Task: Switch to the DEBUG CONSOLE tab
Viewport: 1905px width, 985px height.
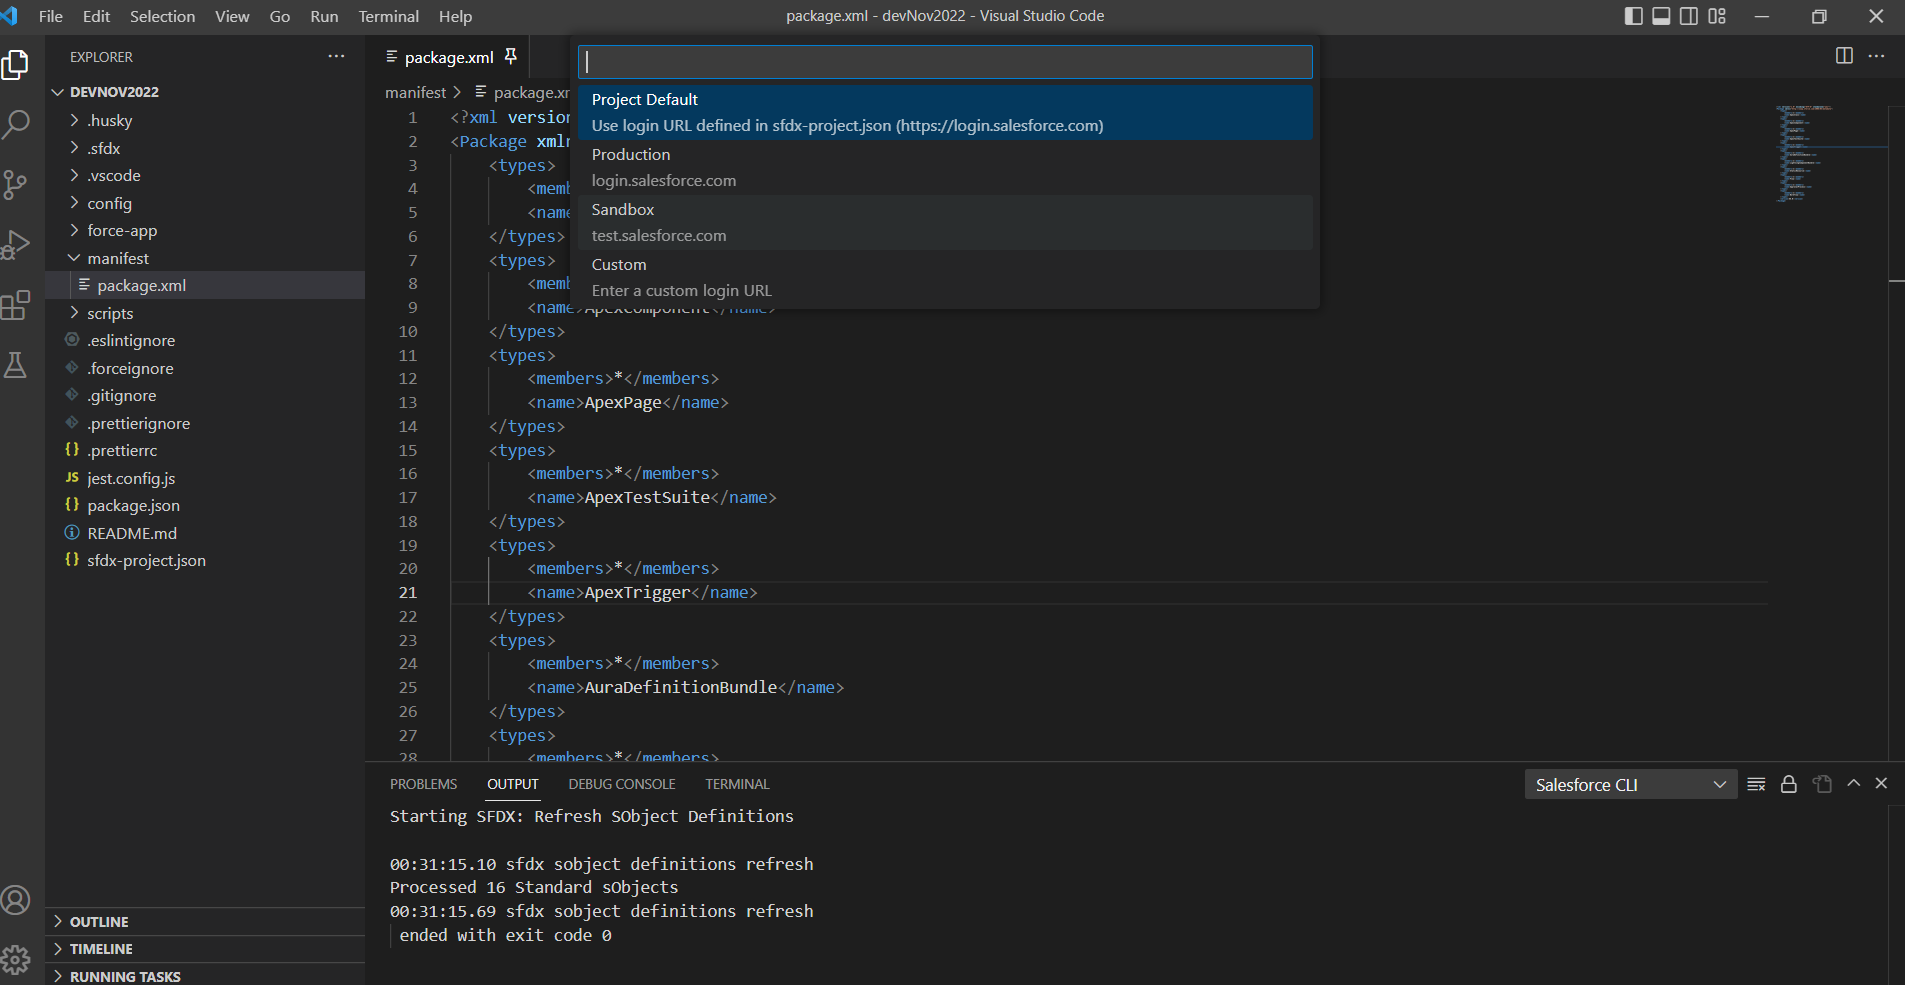Action: [622, 784]
